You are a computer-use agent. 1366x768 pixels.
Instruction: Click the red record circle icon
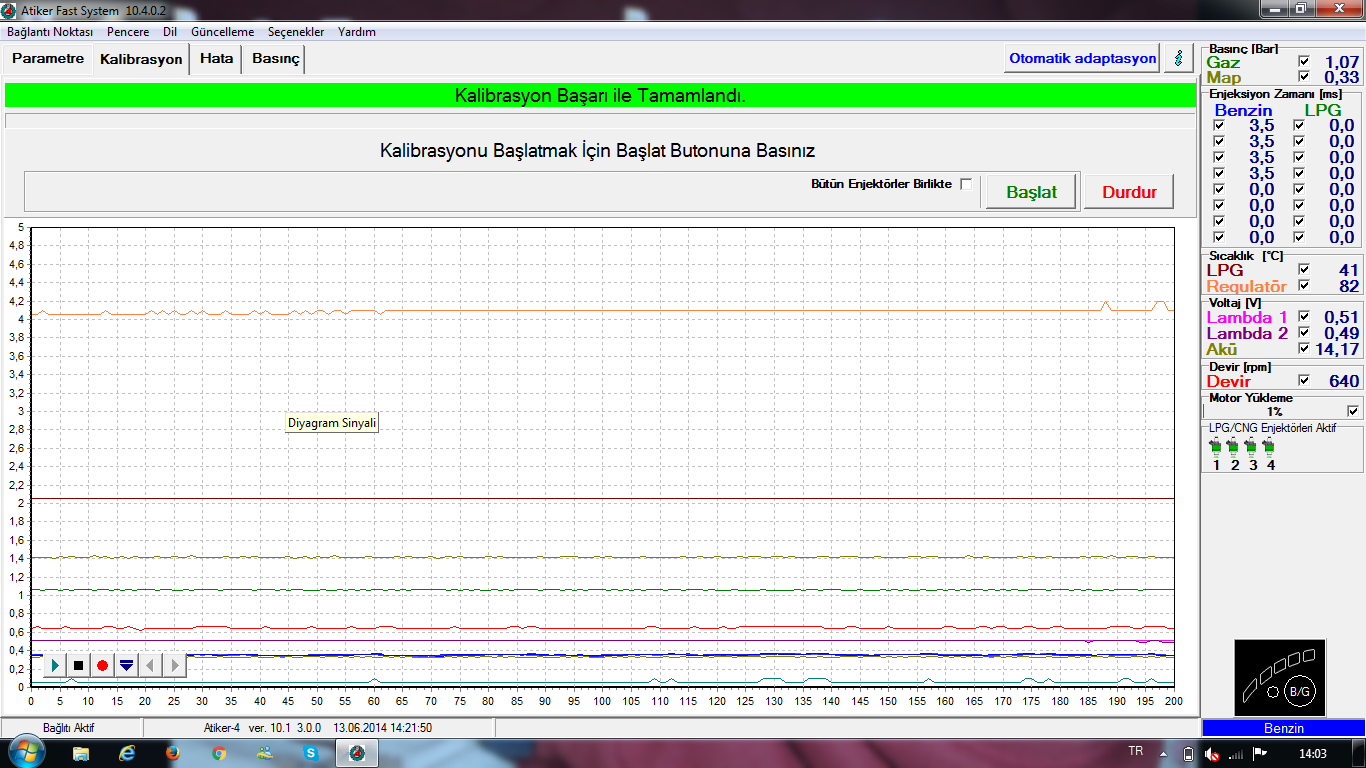(102, 665)
